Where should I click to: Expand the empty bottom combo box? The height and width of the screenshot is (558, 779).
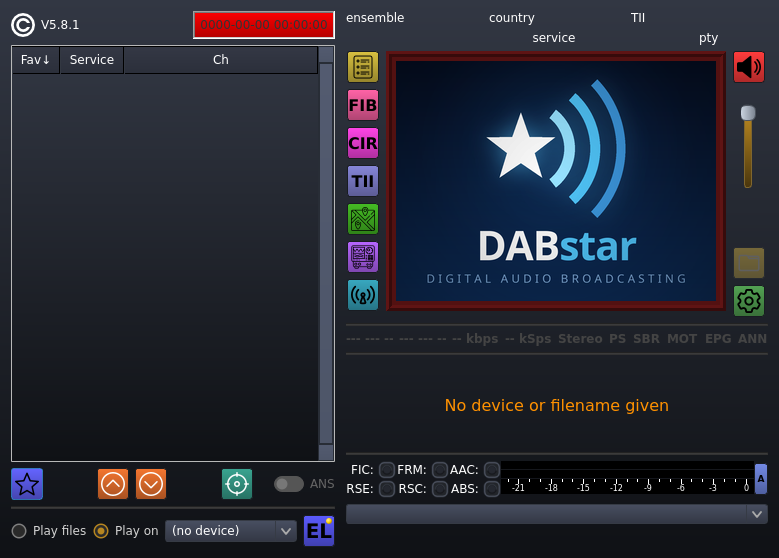point(557,514)
